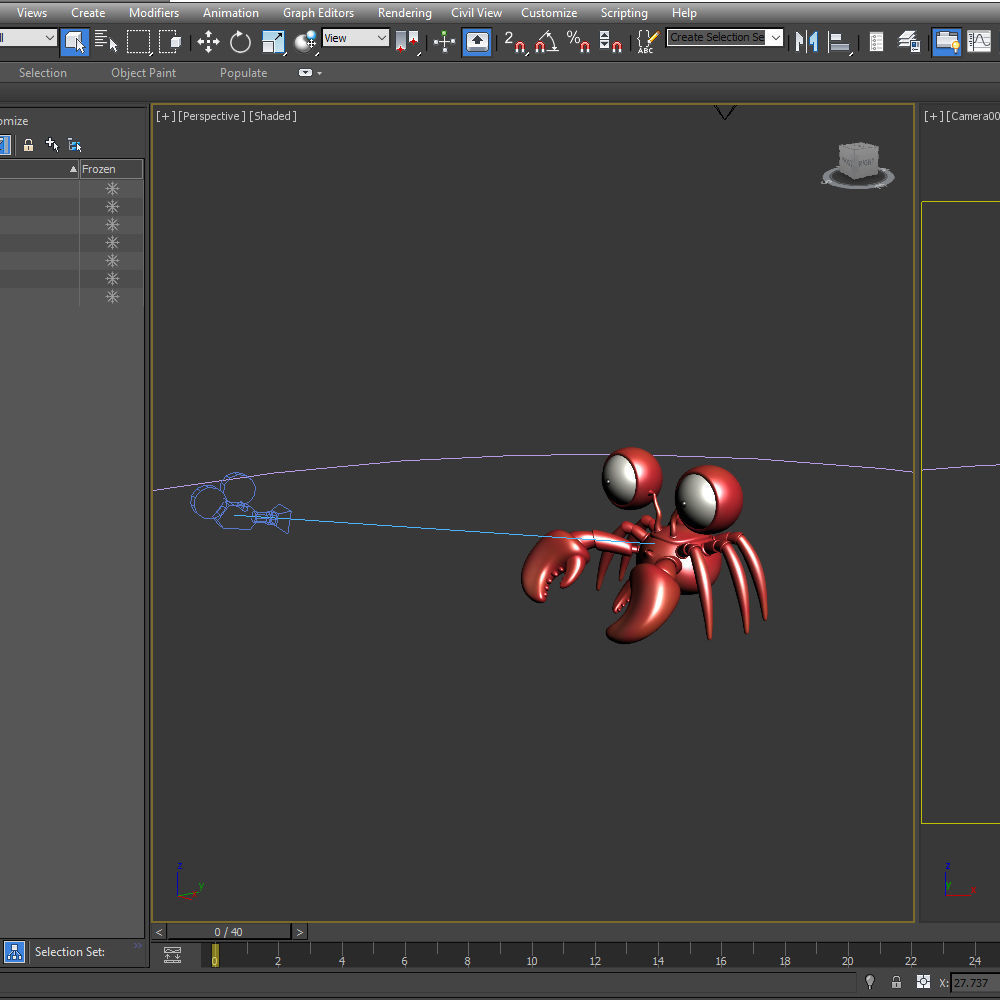
Task: Click the 0 / 40 time slider handle
Action: [228, 932]
